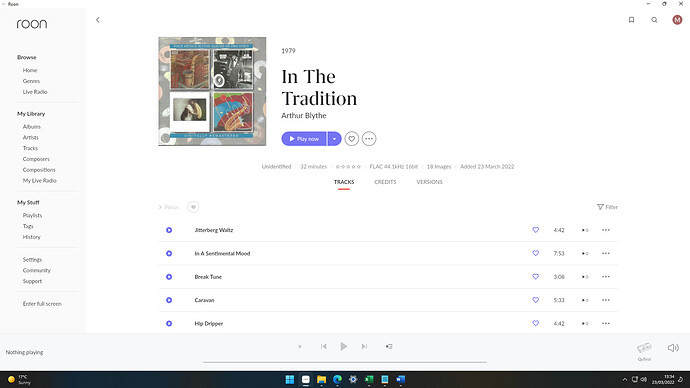
Task: Open the search magnifier icon
Action: 654,20
